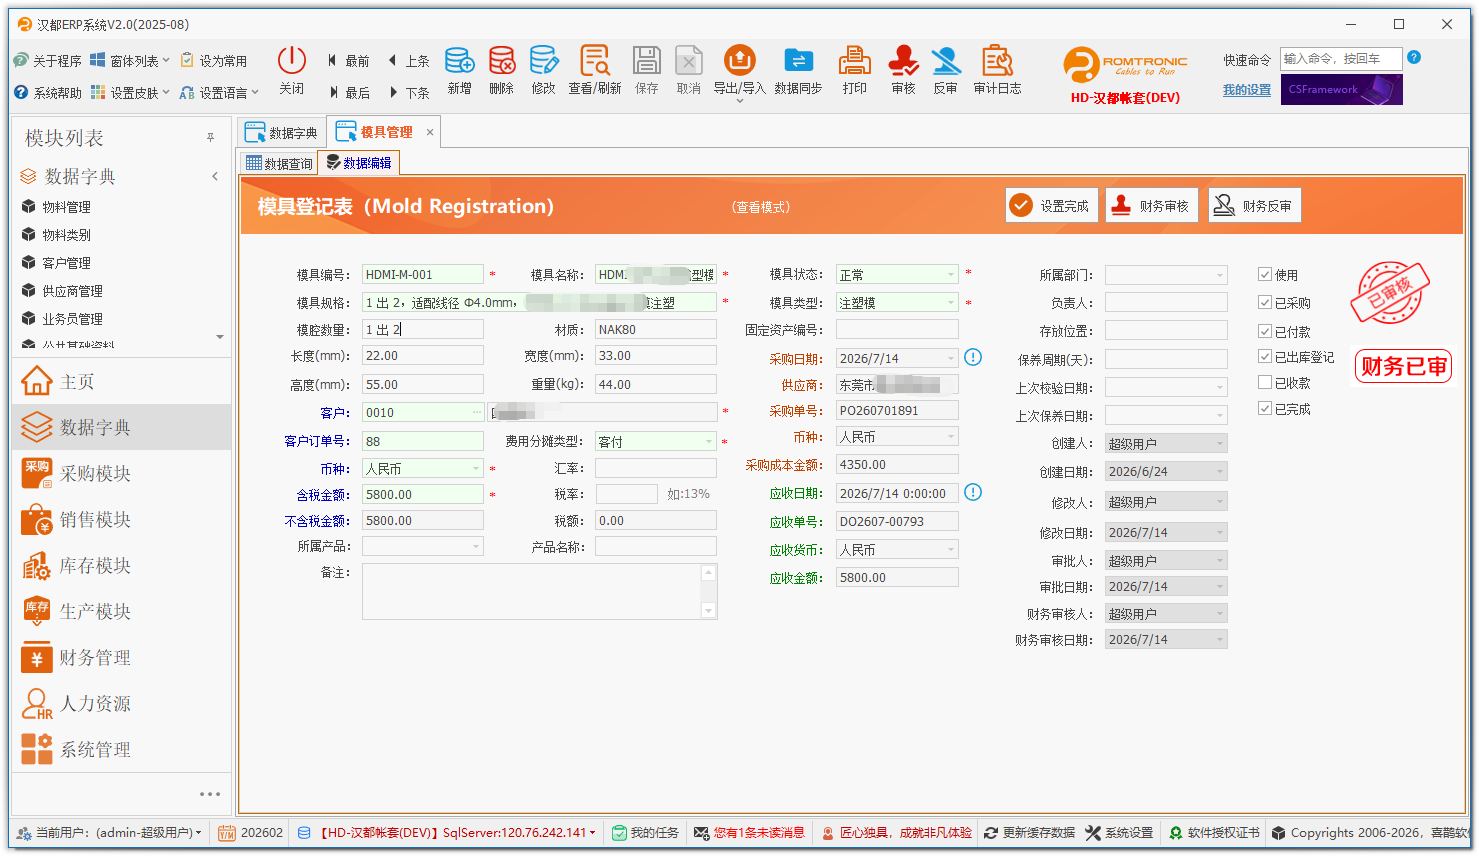Viewport: 1479px width, 856px height.
Task: Click the 删除 delete record icon
Action: (502, 61)
